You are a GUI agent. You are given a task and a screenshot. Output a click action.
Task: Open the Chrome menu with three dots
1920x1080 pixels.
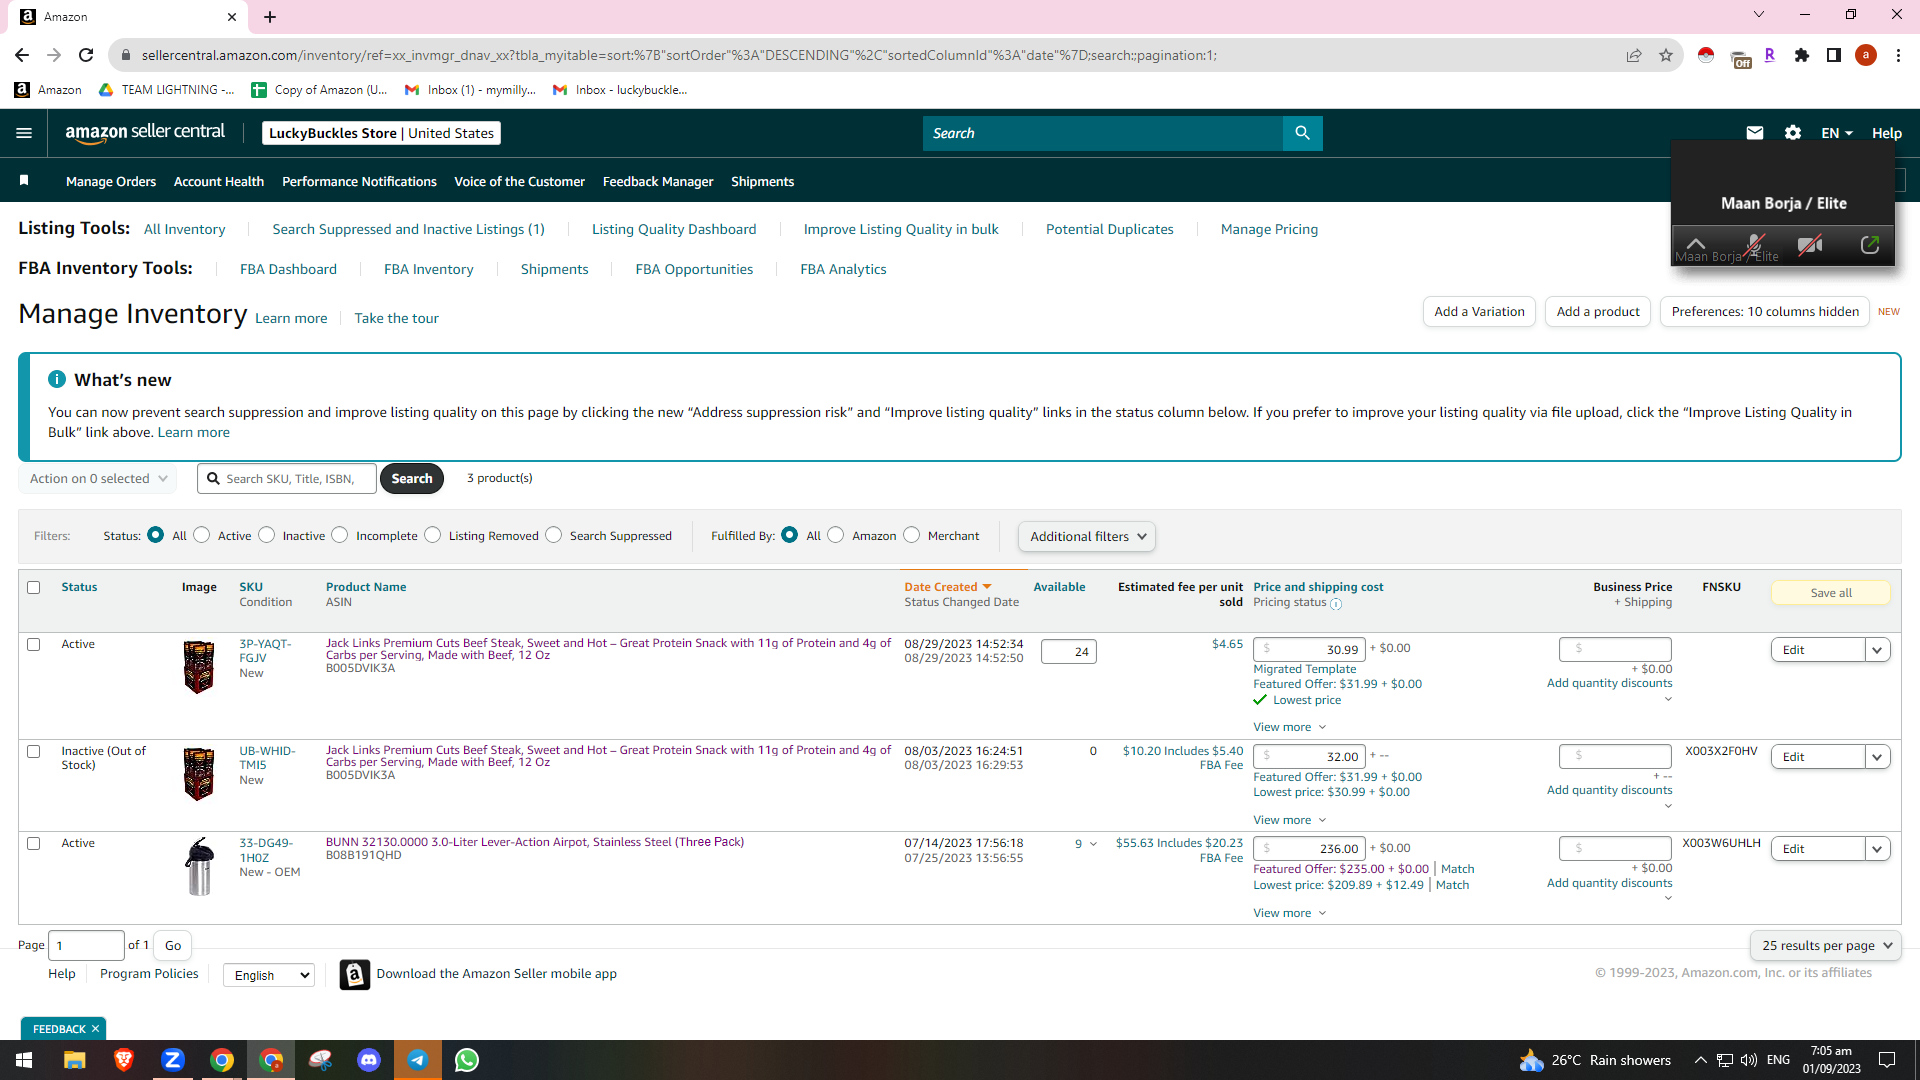[x=1898, y=55]
